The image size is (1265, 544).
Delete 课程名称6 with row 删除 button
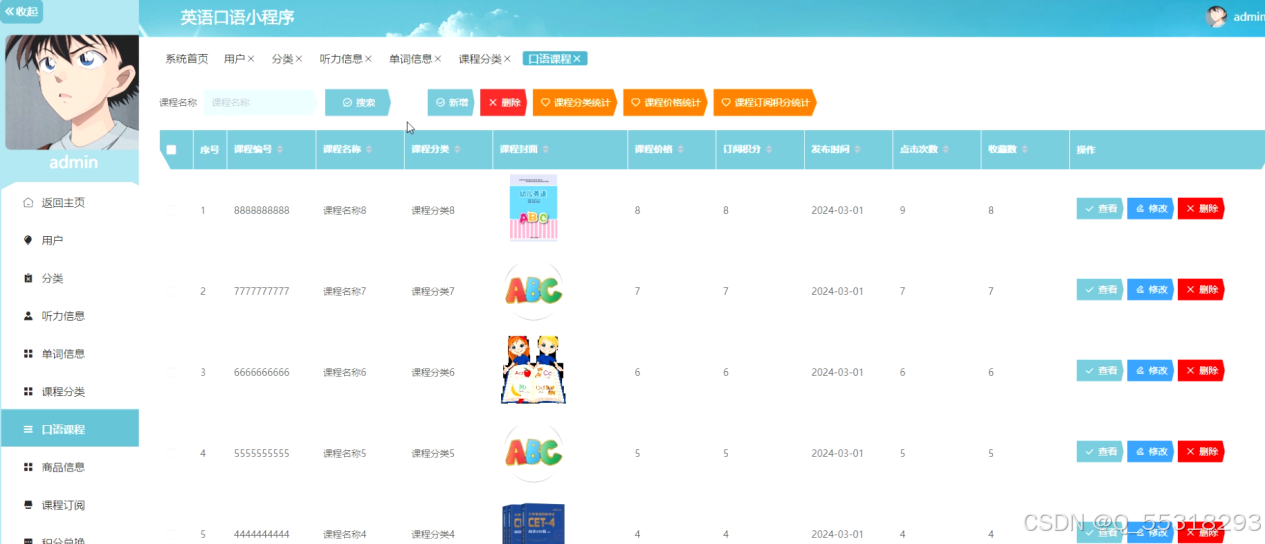tap(1201, 370)
